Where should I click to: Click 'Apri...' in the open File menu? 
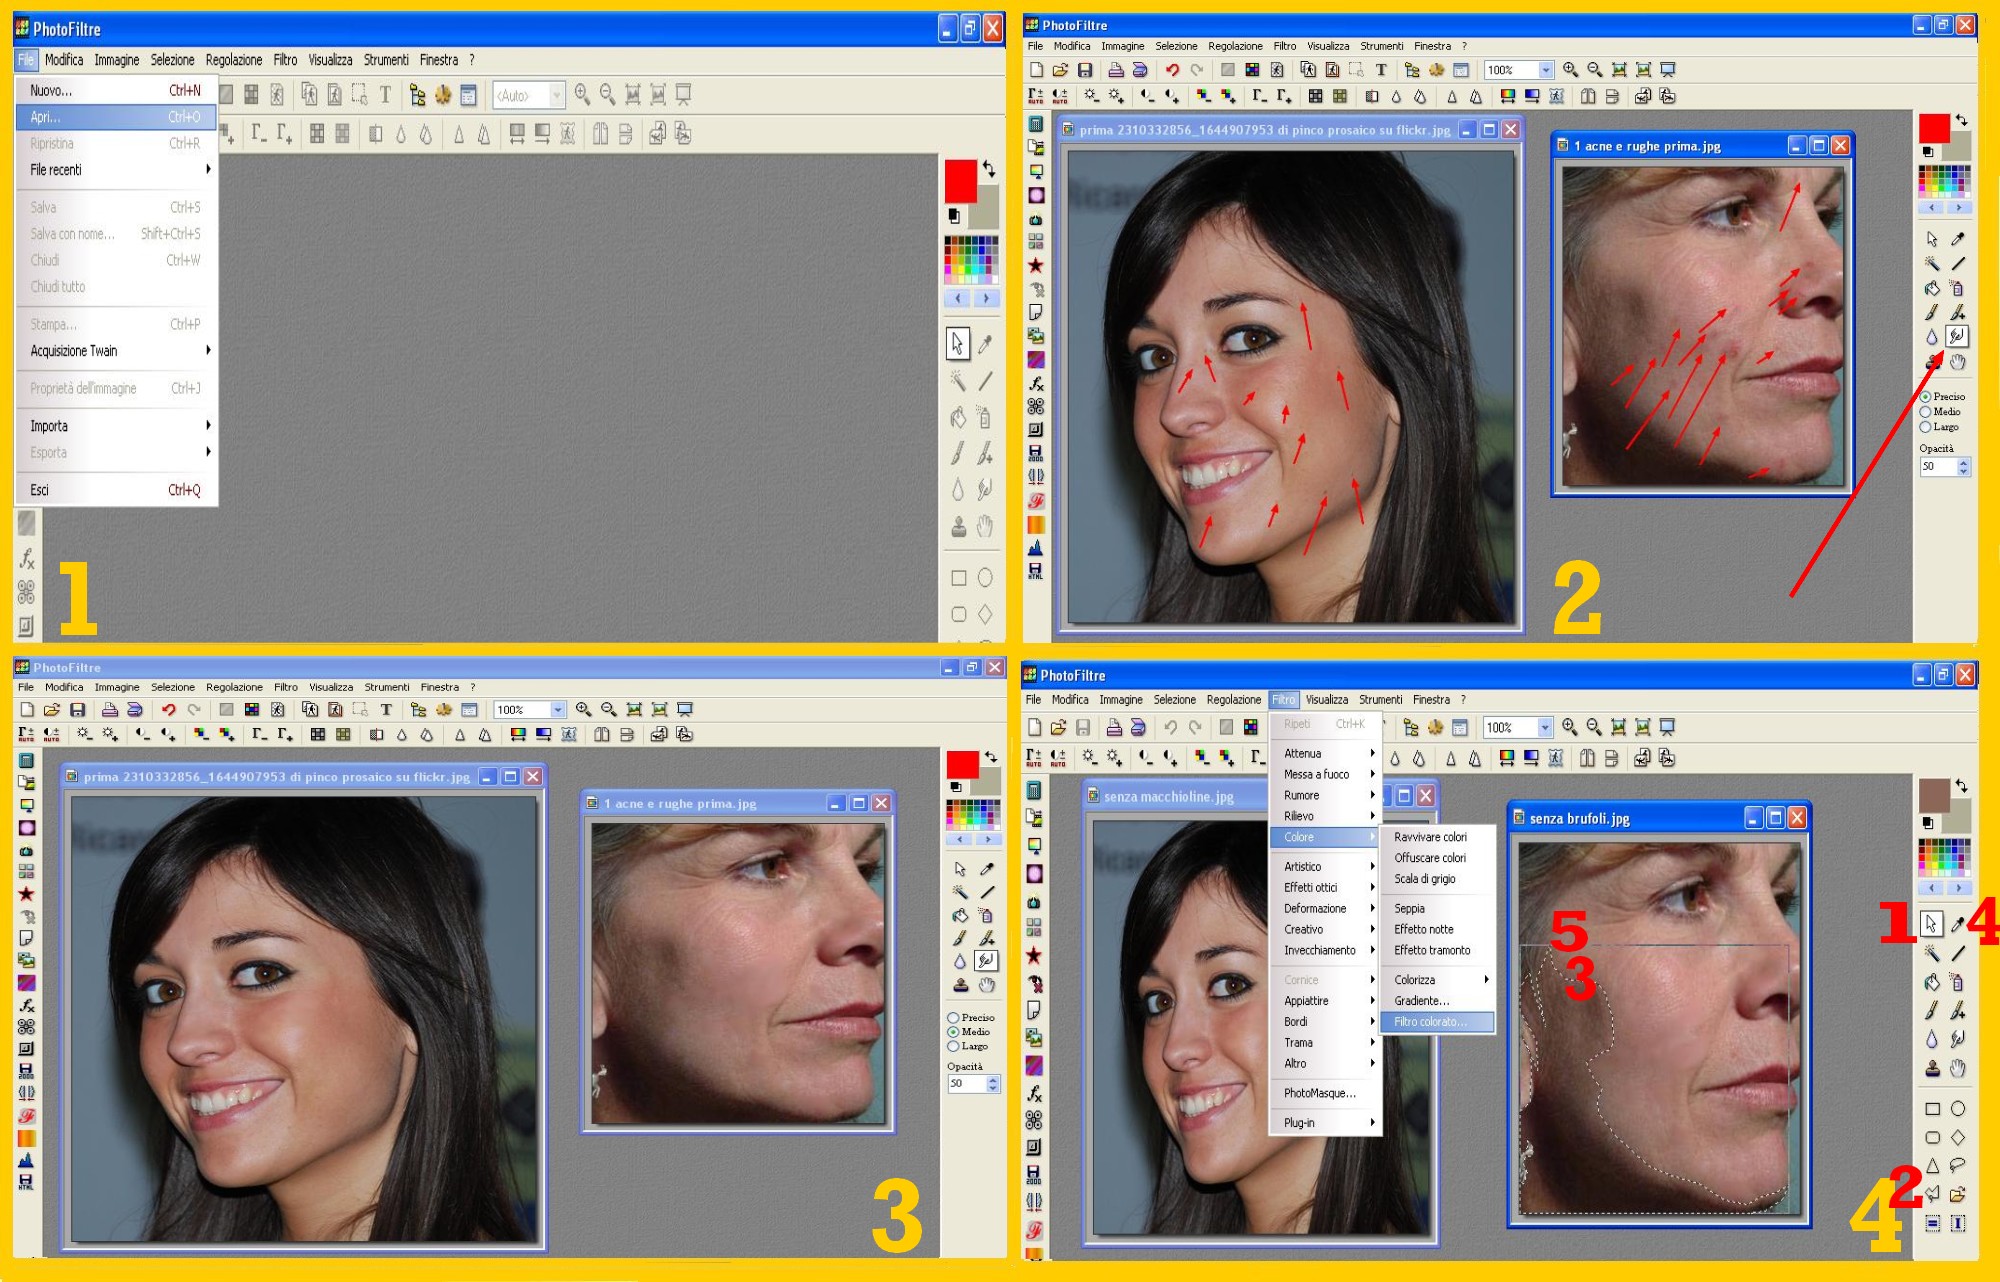[46, 117]
